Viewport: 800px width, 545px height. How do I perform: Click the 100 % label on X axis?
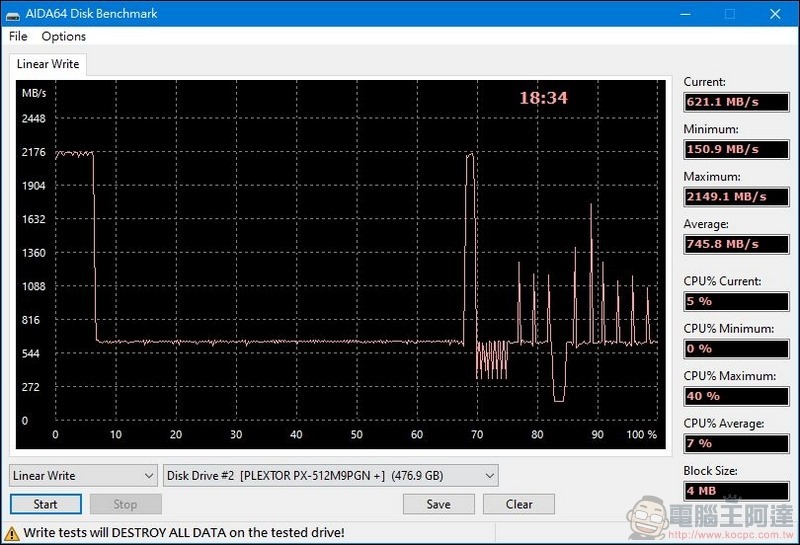641,435
